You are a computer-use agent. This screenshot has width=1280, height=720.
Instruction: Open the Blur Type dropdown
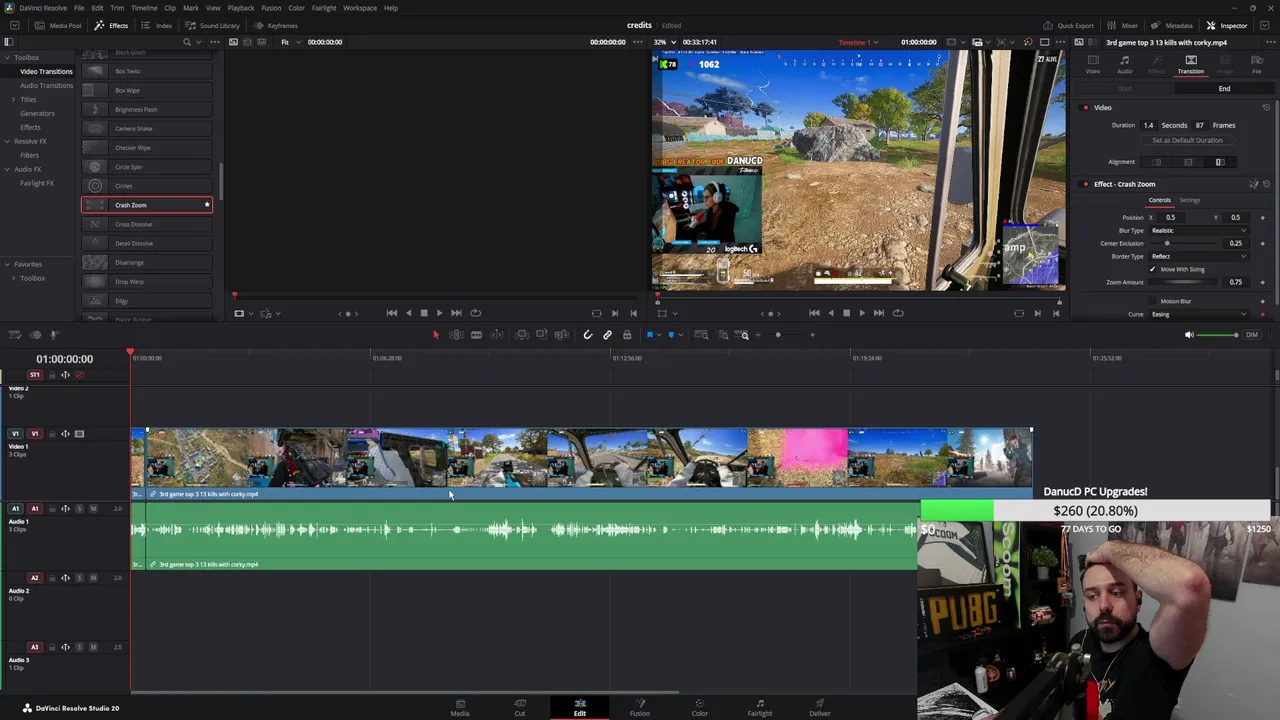point(1198,230)
